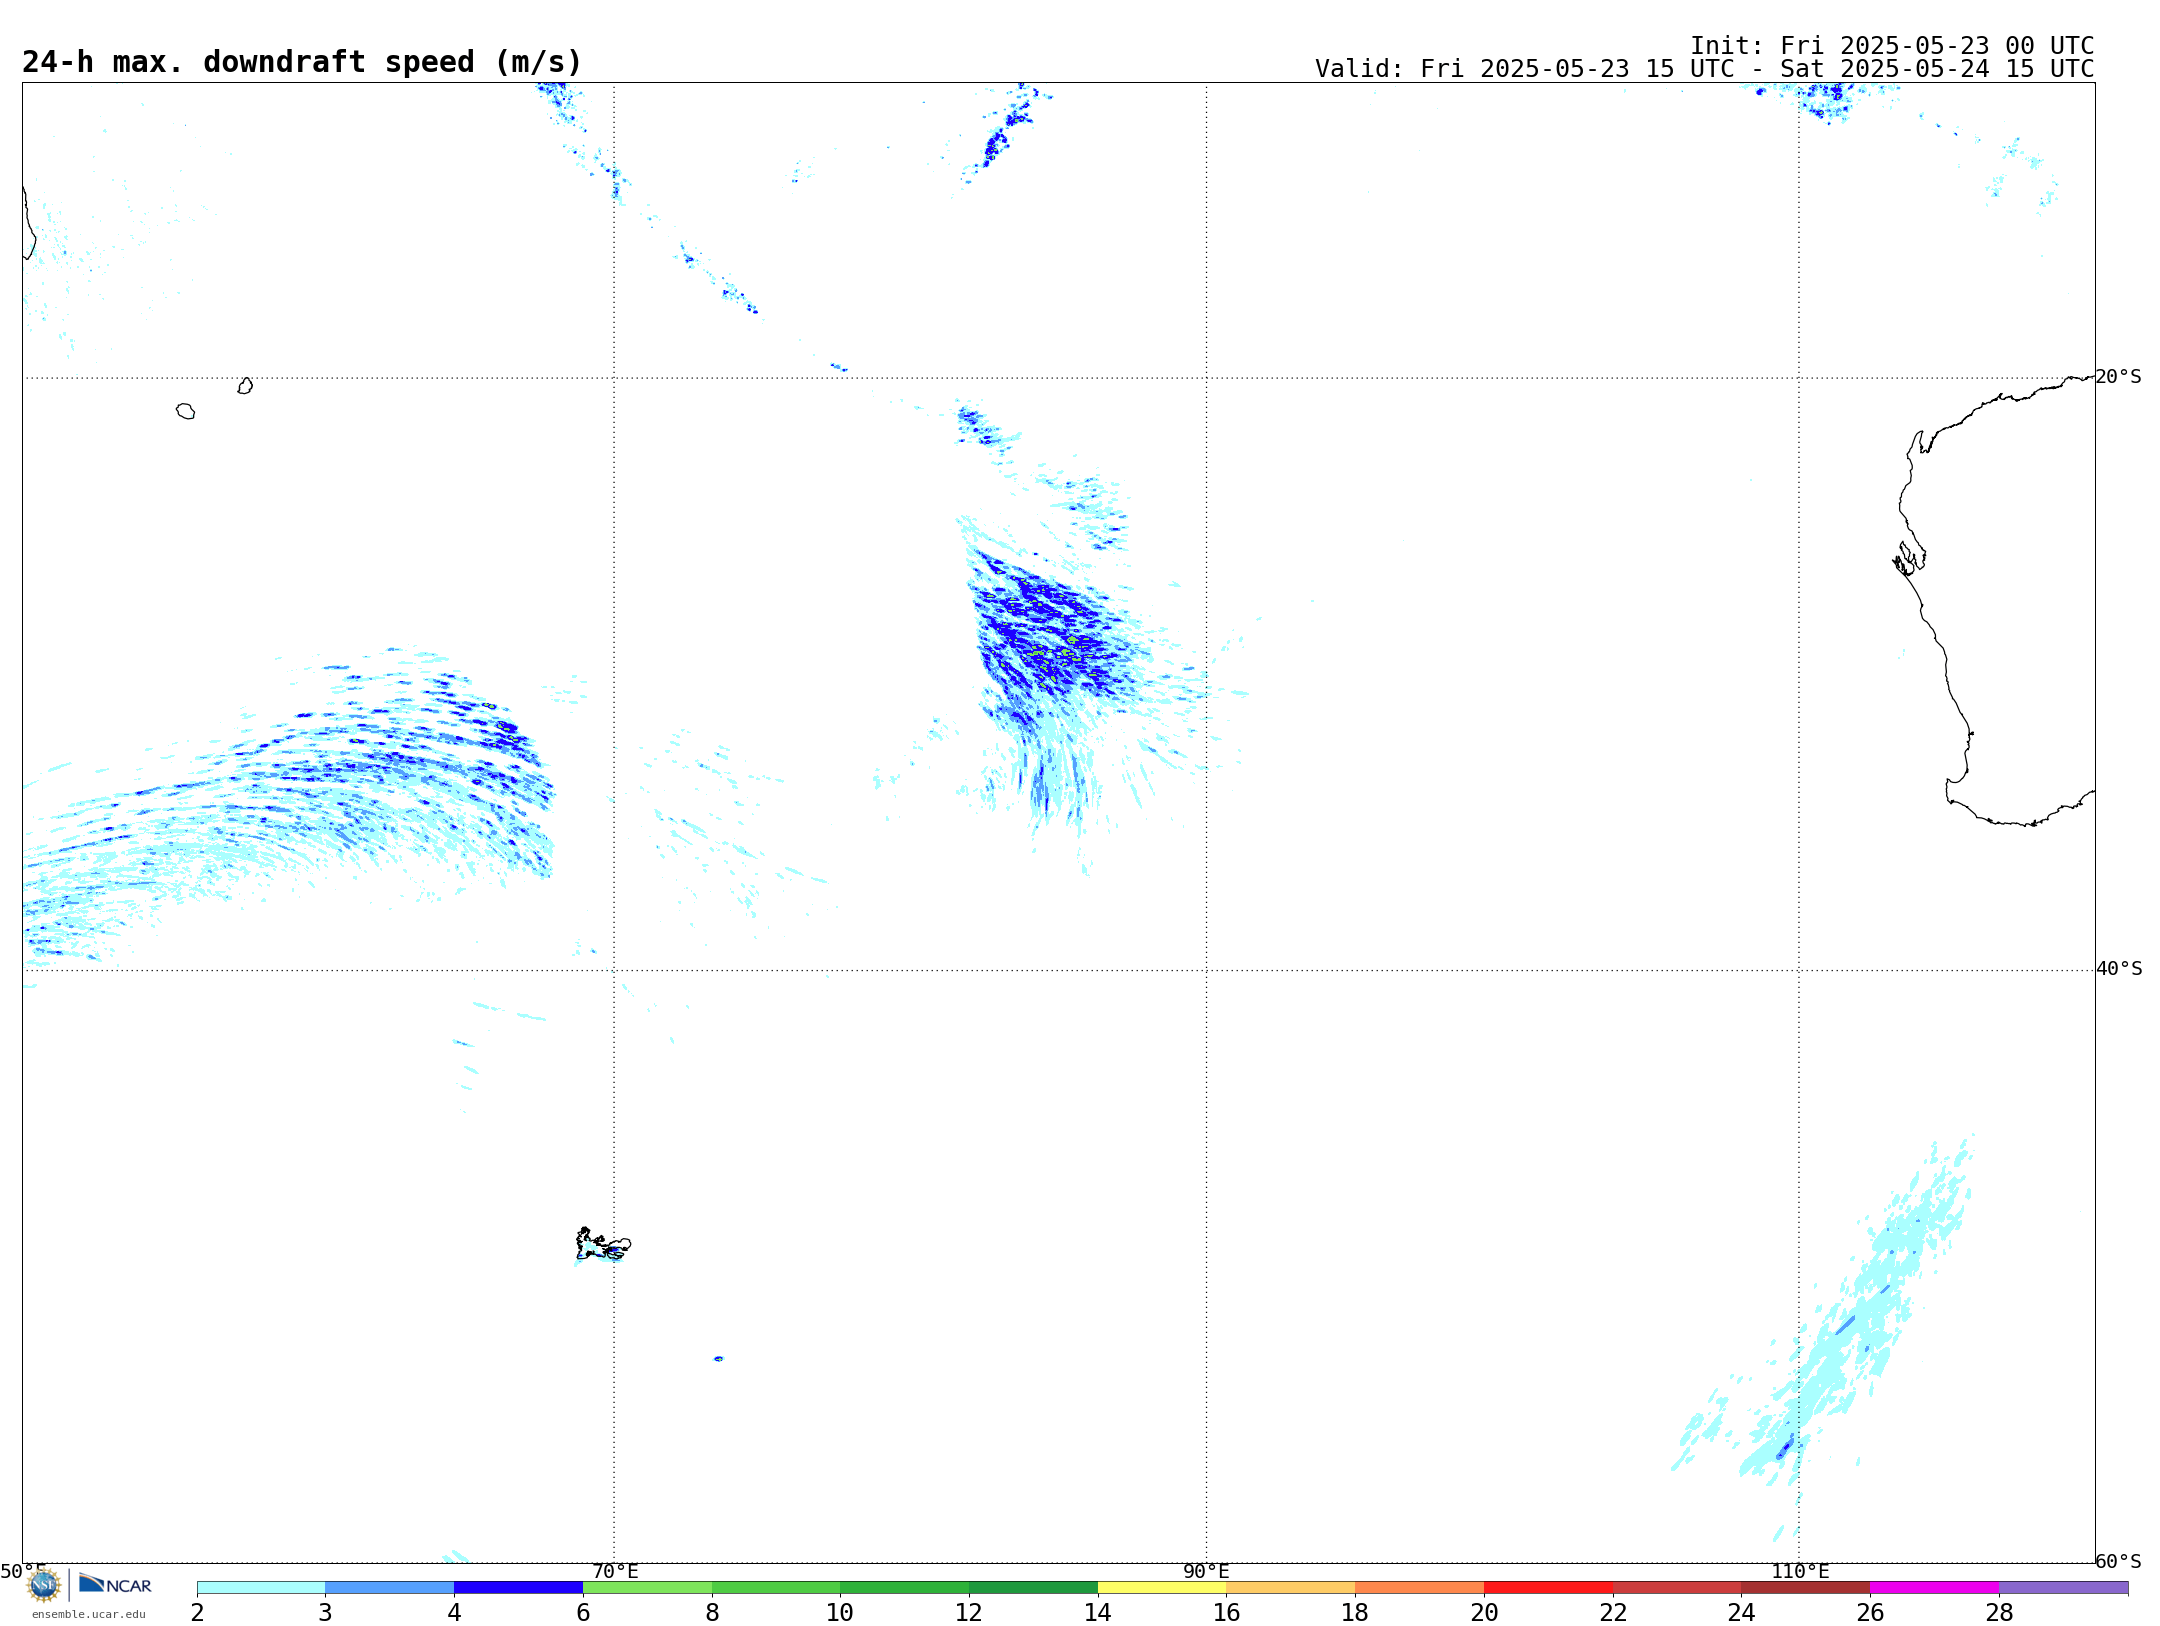
Task: Pick the orange 18–20 colorbar segment
Action: [x=1419, y=1588]
